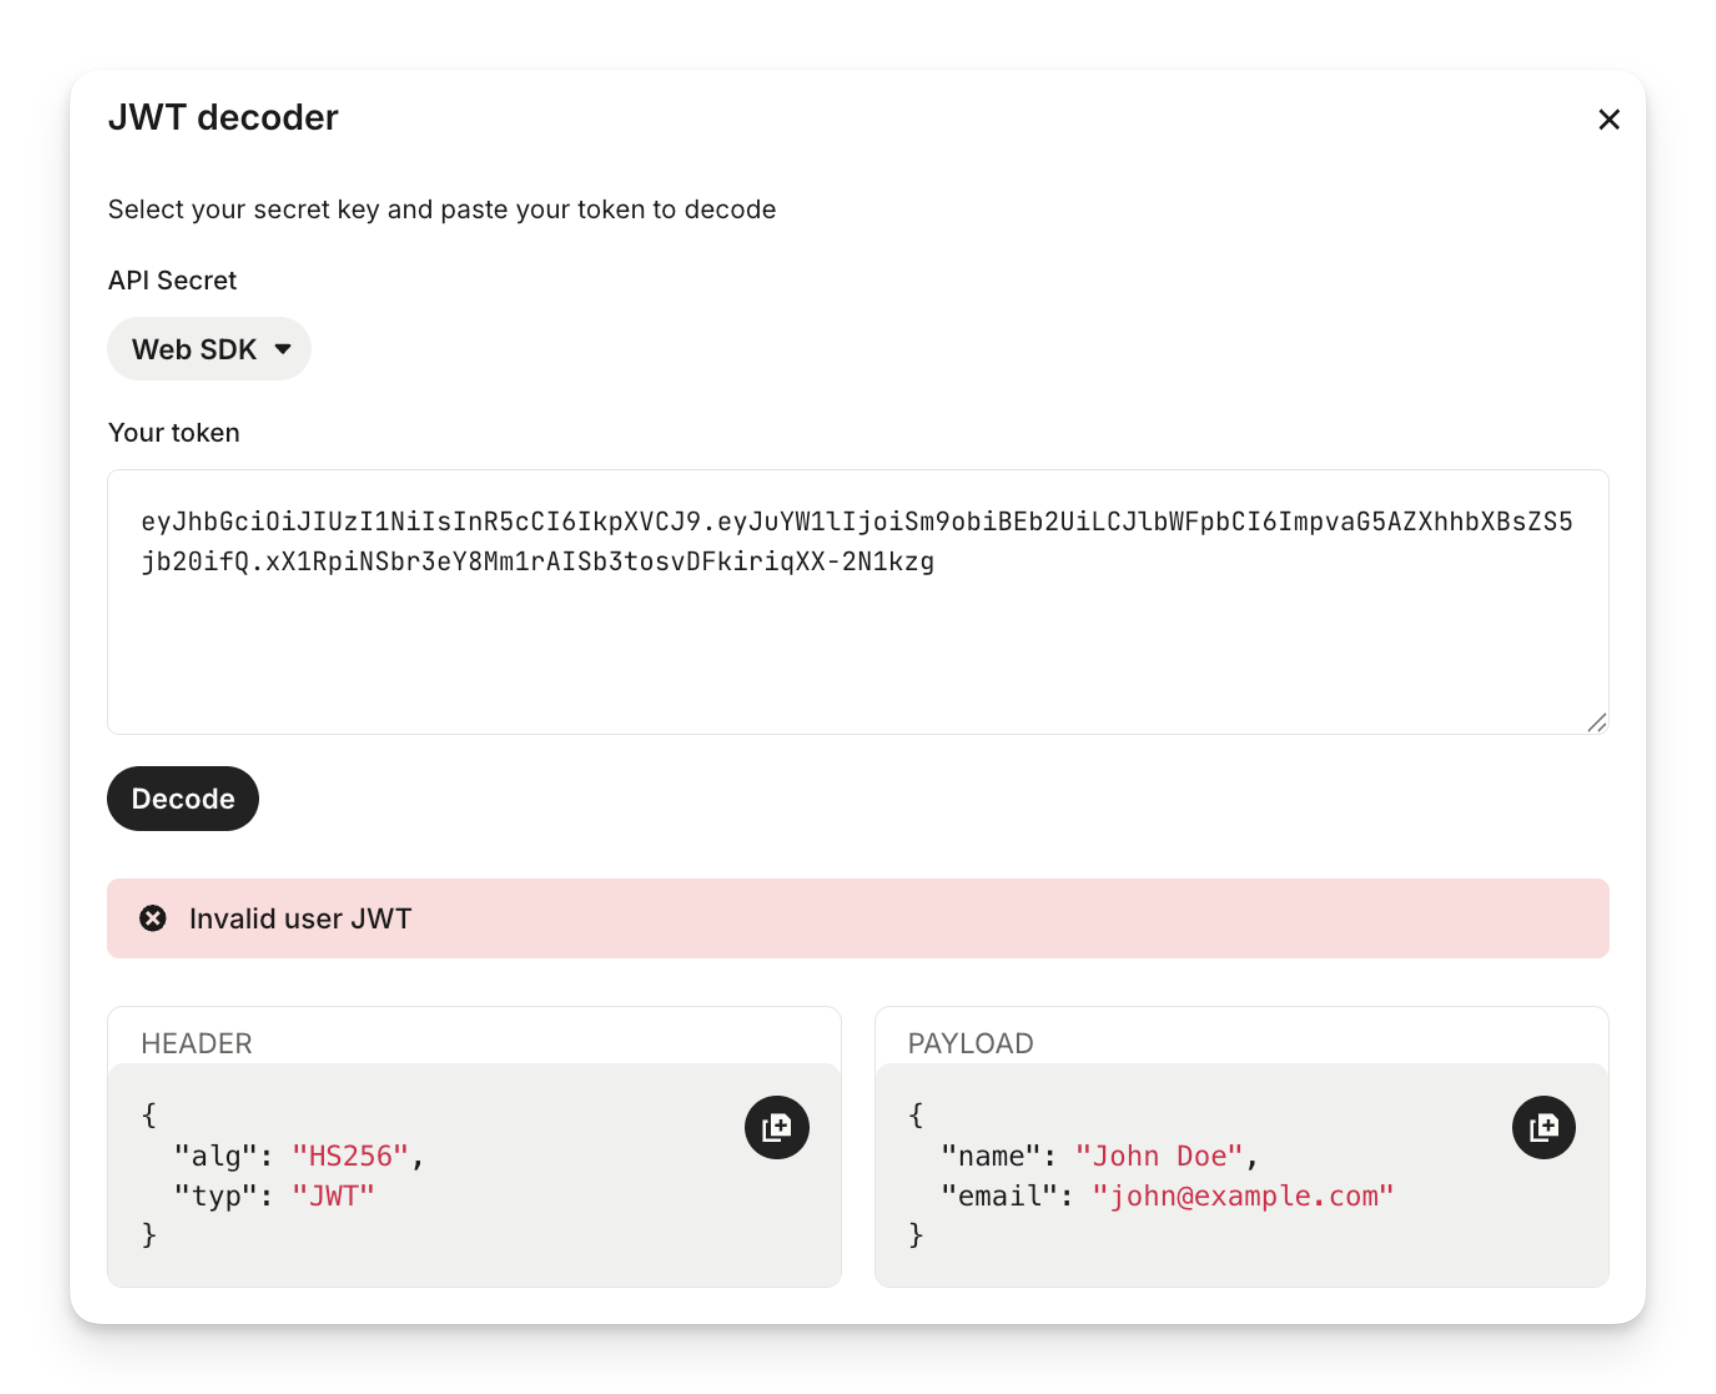Click the "john@example.com" email value

(x=1242, y=1196)
